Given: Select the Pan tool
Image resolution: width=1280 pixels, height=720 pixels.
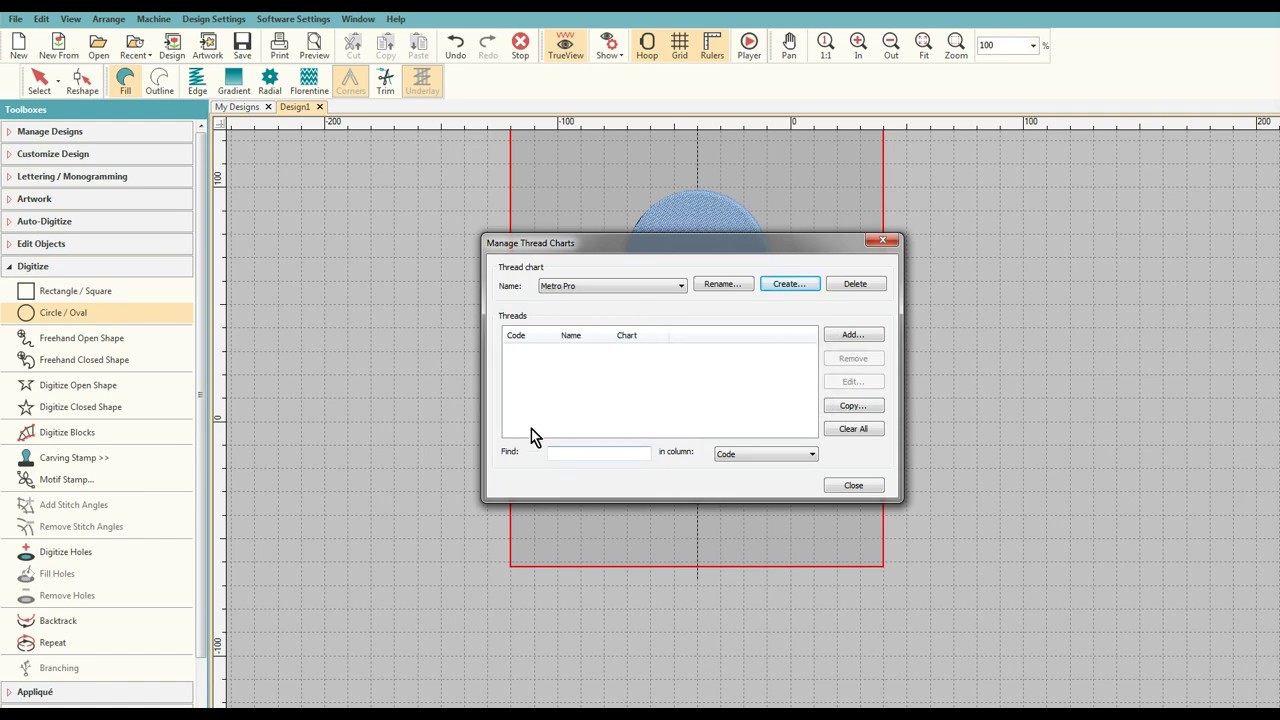Looking at the screenshot, I should pyautogui.click(x=789, y=46).
